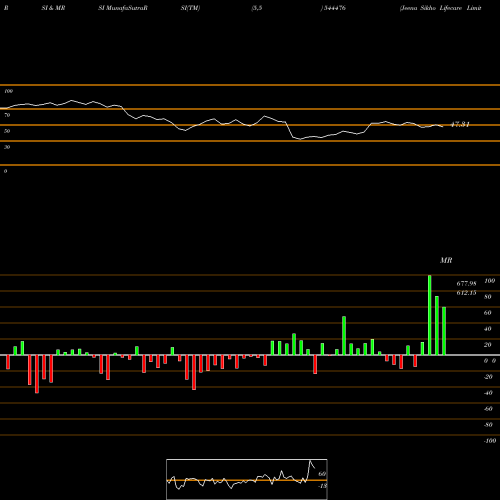Click the MR axis 40 label
Screen dimensions: 500x500
[487, 329]
